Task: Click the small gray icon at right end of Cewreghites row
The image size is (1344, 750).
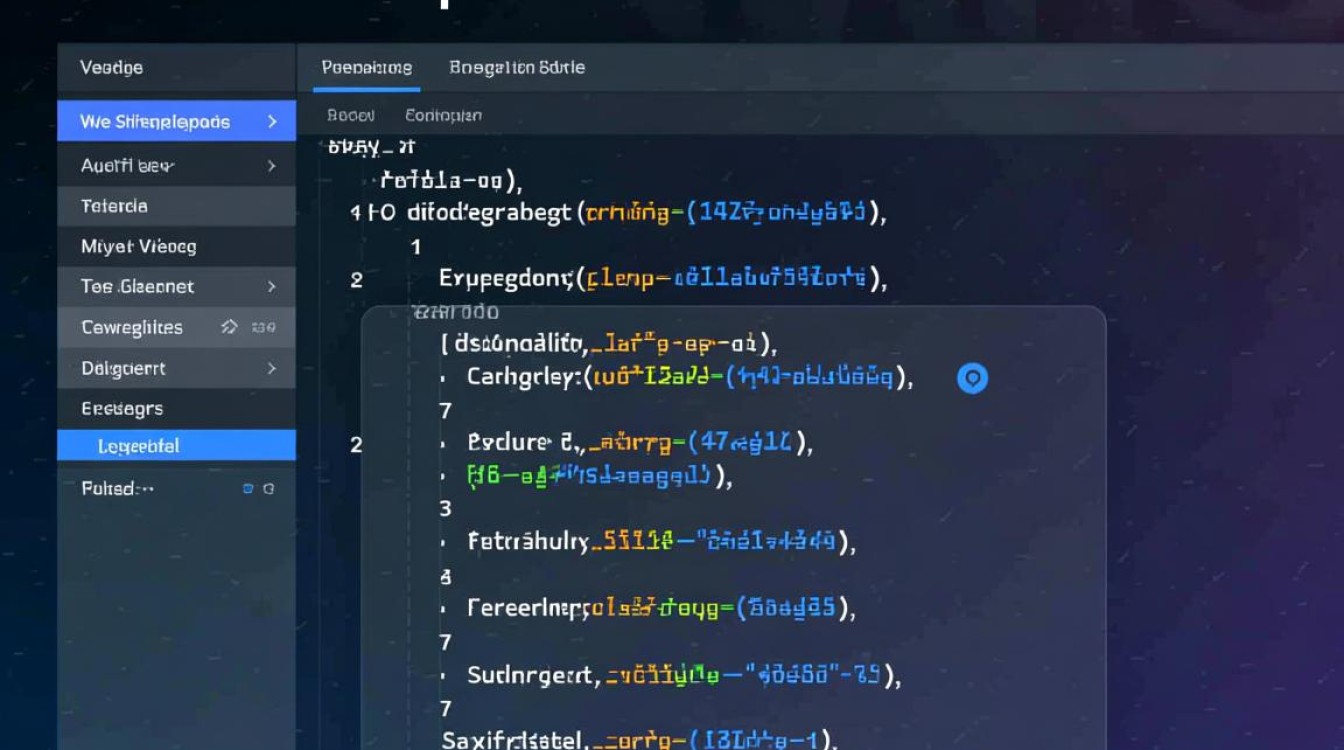Action: point(264,327)
